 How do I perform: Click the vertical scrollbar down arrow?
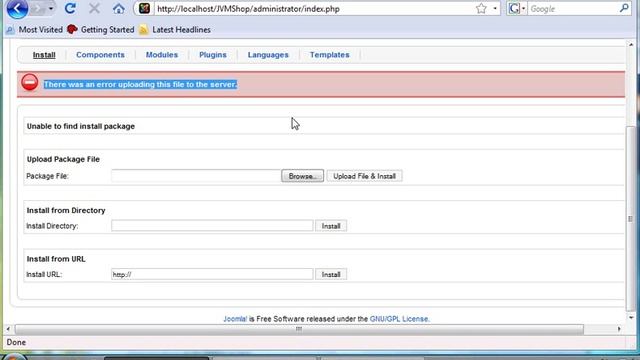click(631, 317)
